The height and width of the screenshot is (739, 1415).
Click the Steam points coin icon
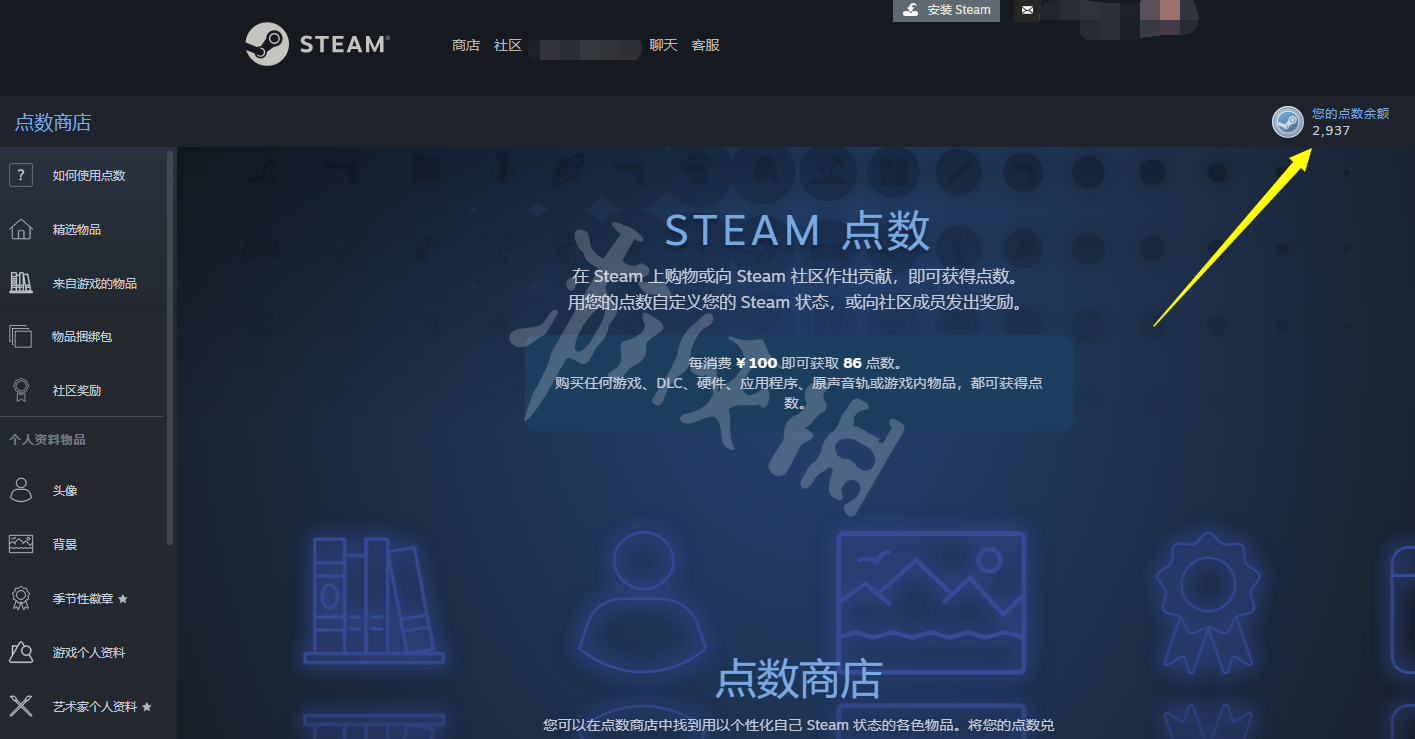(x=1287, y=122)
